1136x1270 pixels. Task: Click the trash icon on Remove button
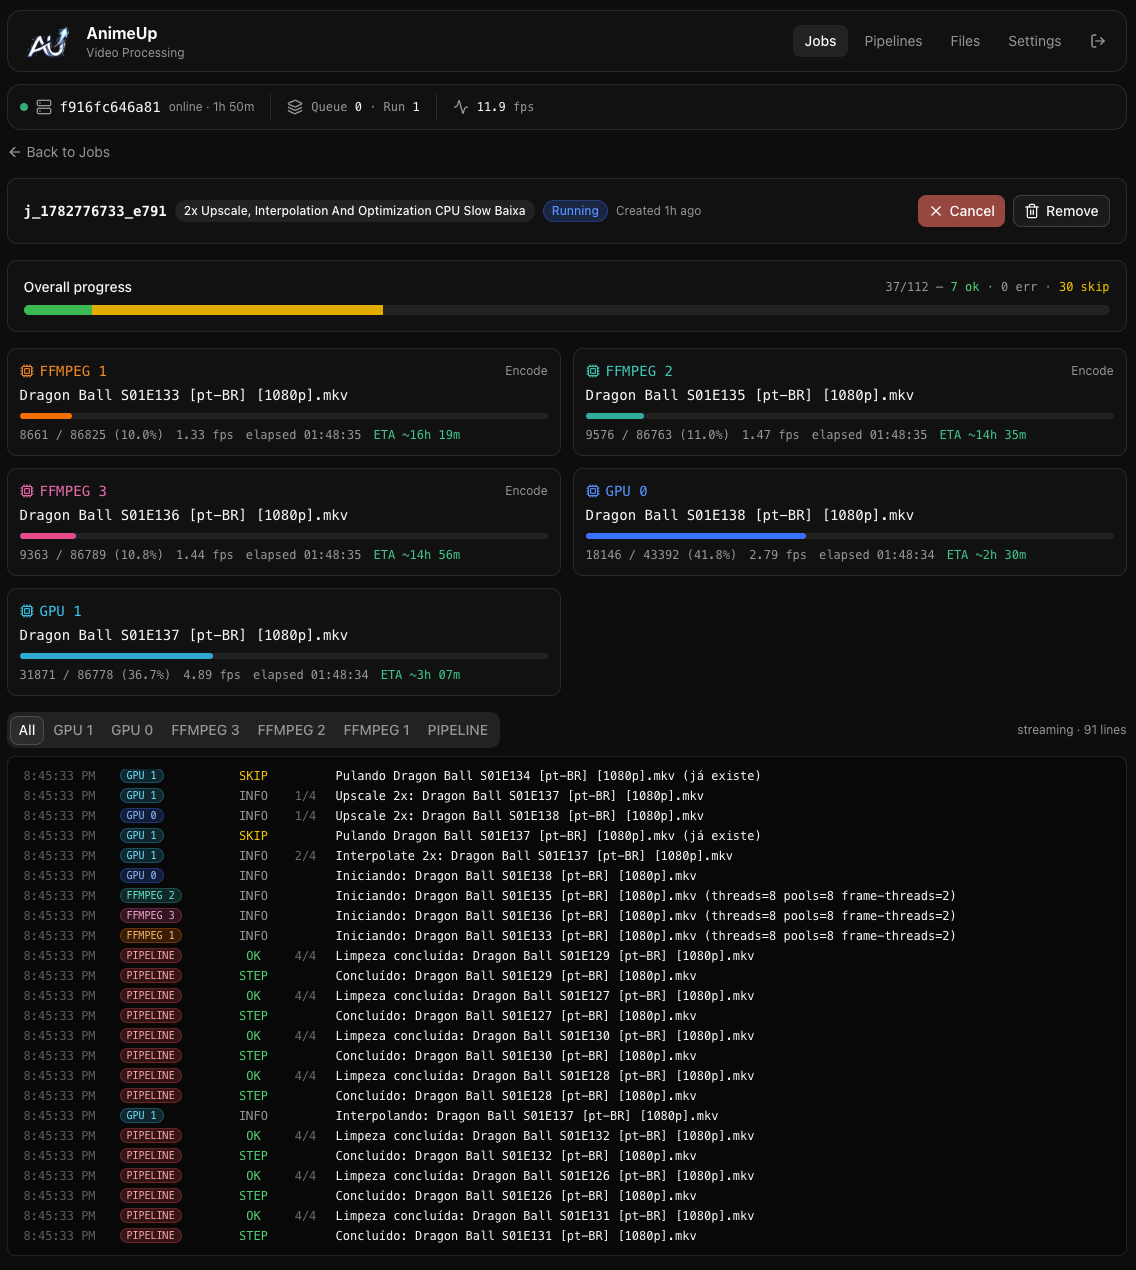(1032, 211)
